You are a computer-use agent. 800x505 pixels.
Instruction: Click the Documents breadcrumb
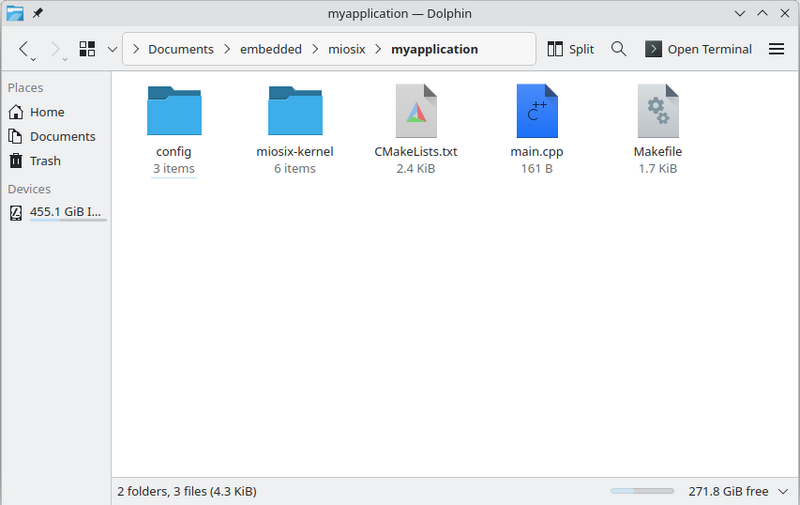(181, 49)
